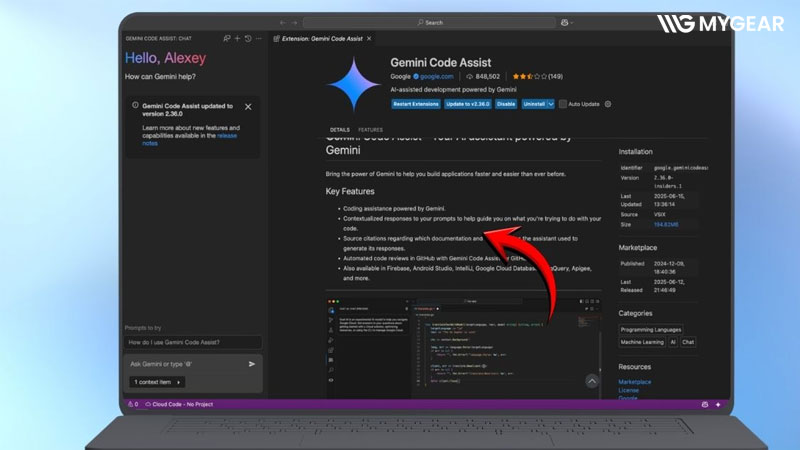Open more actions menu in chat panel header
800x450 pixels.
click(x=259, y=38)
